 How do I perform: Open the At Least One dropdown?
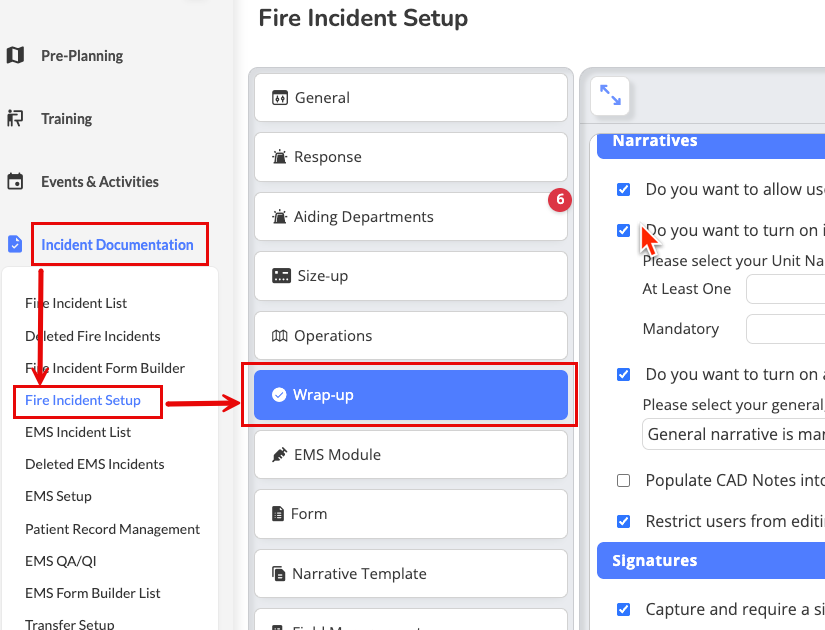tap(785, 289)
